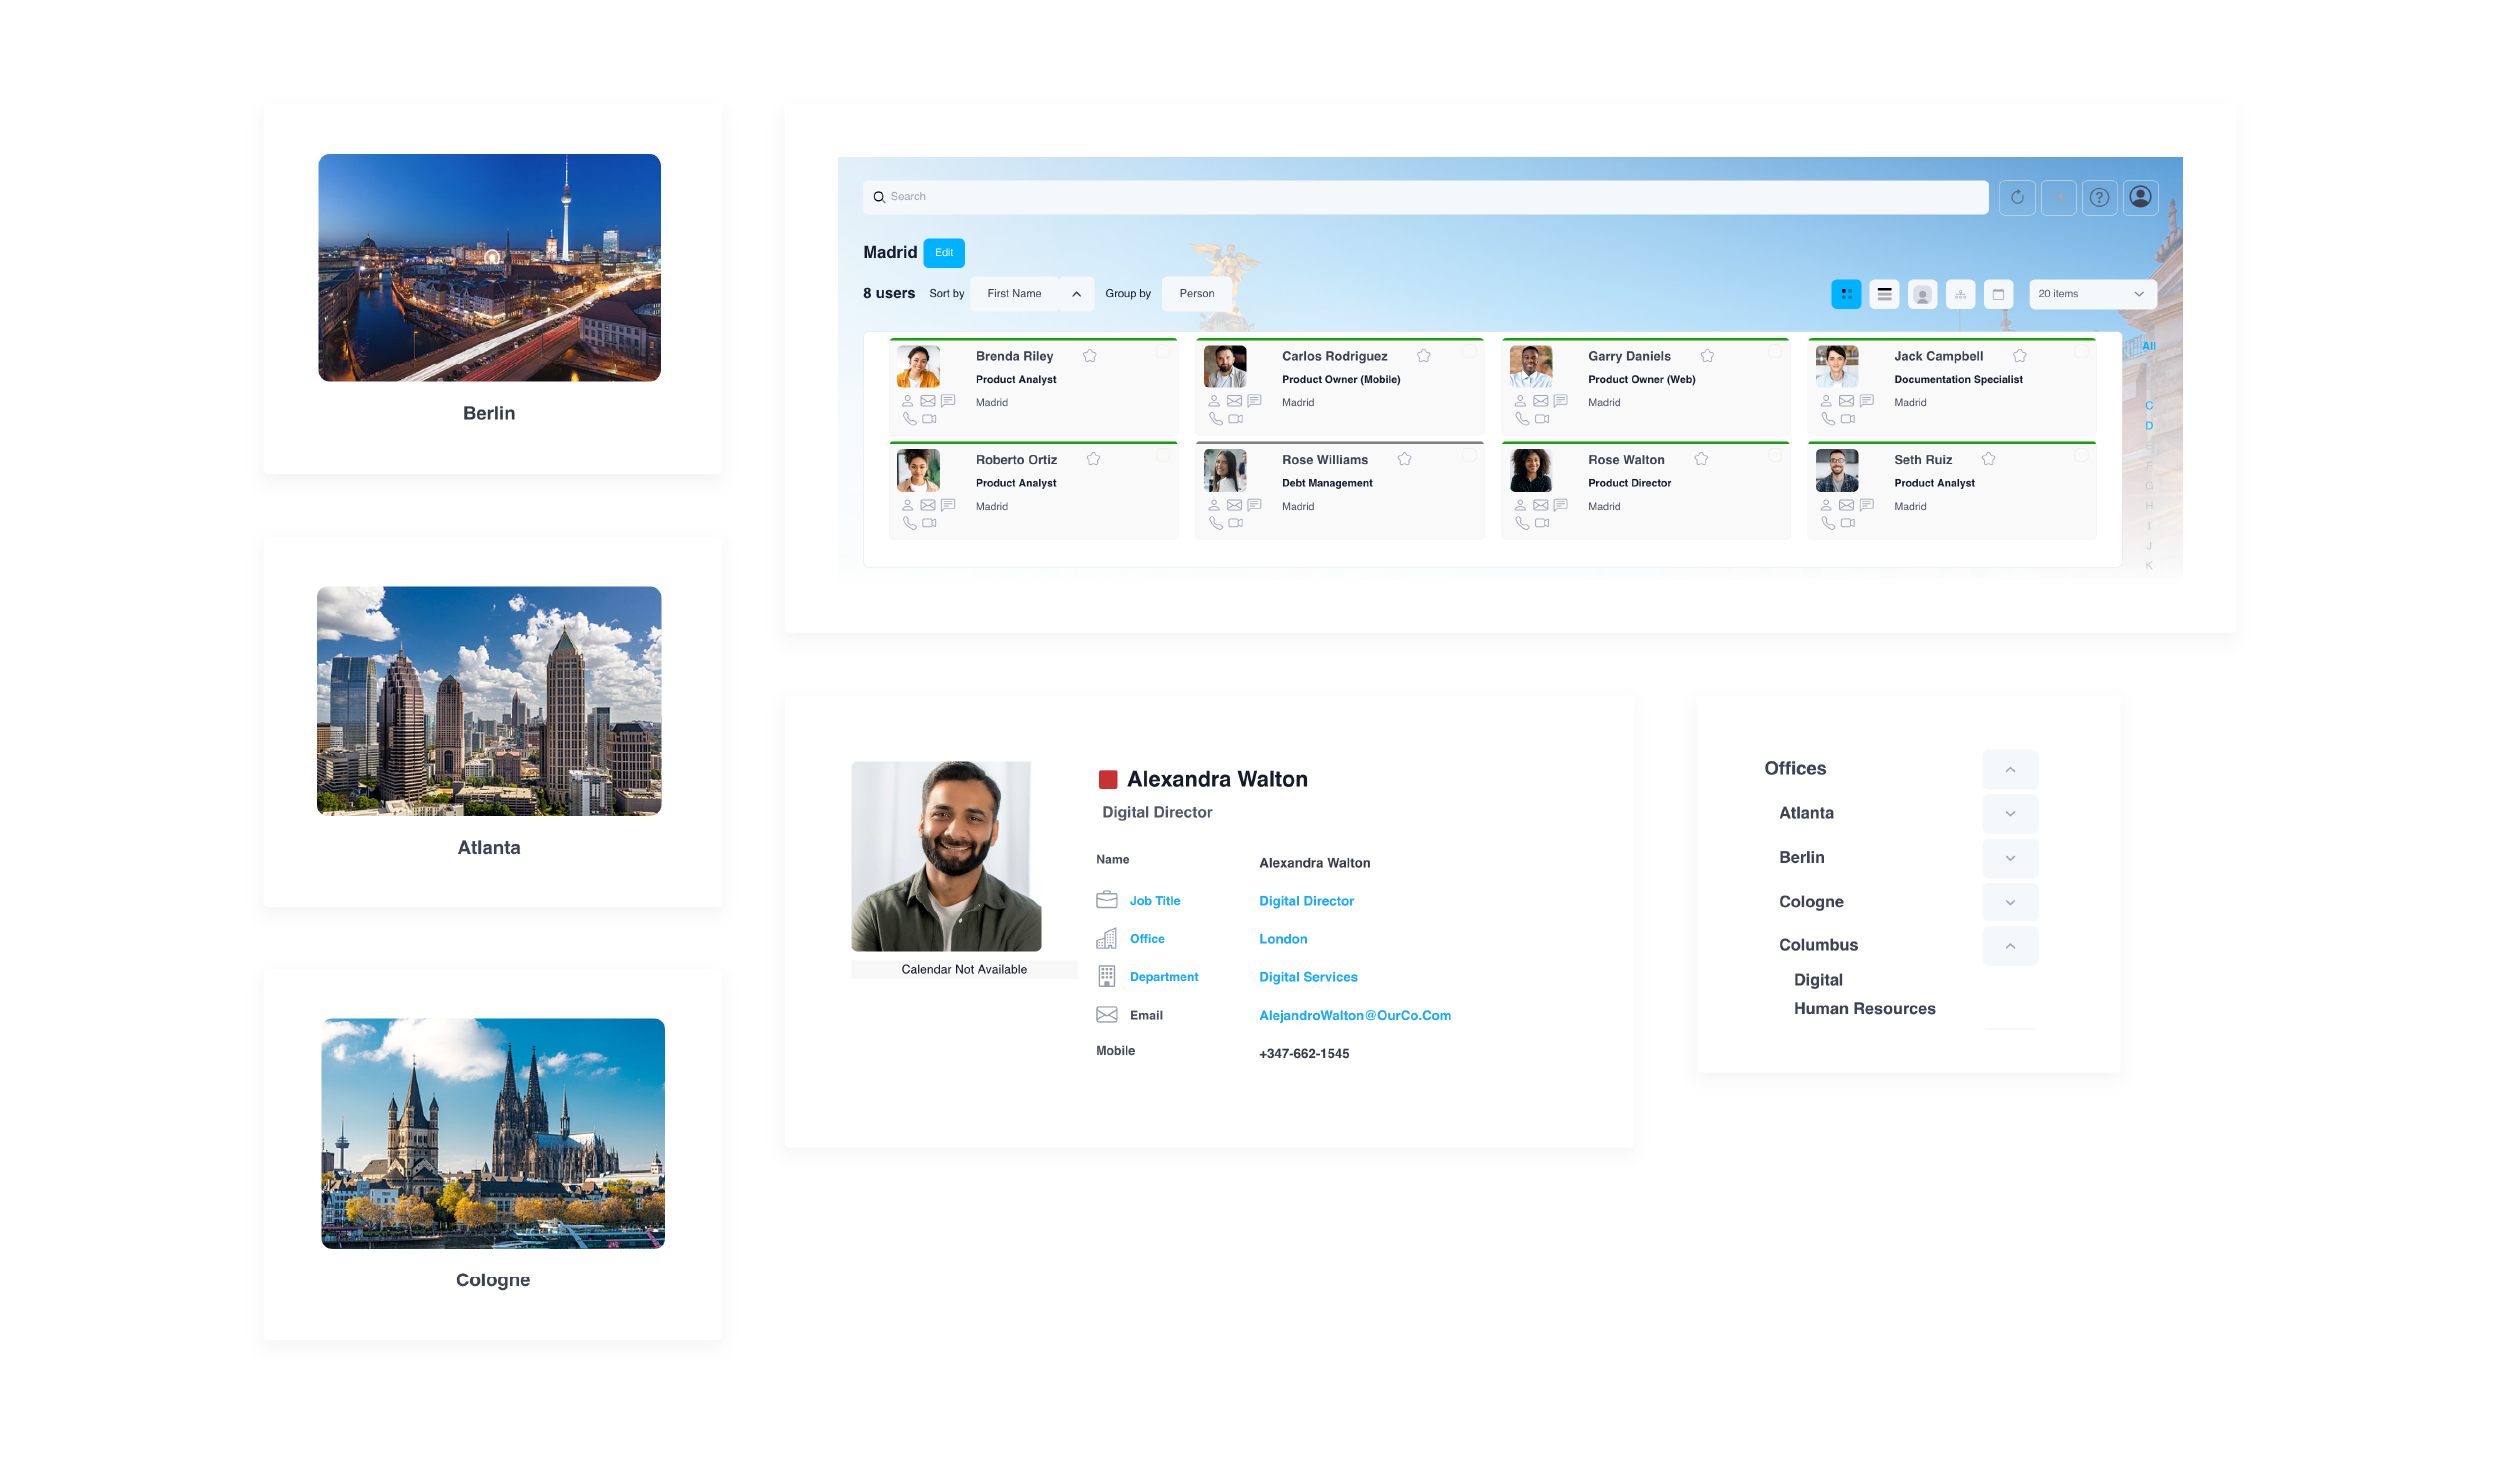The width and height of the screenshot is (2500, 1459).
Task: Collapse the Columbus office chevron
Action: (2010, 946)
